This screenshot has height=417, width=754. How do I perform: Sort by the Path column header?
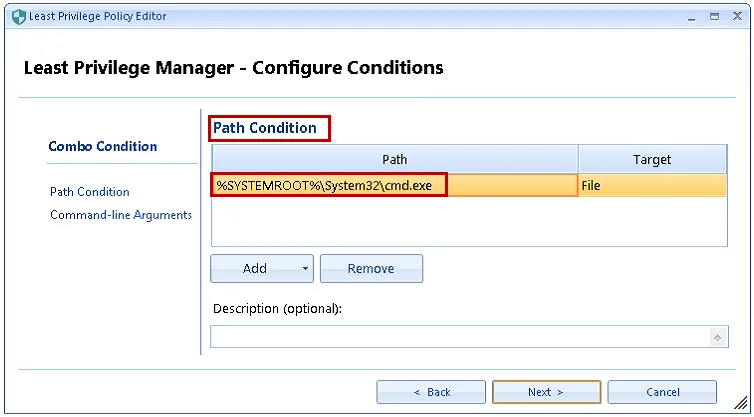[394, 159]
